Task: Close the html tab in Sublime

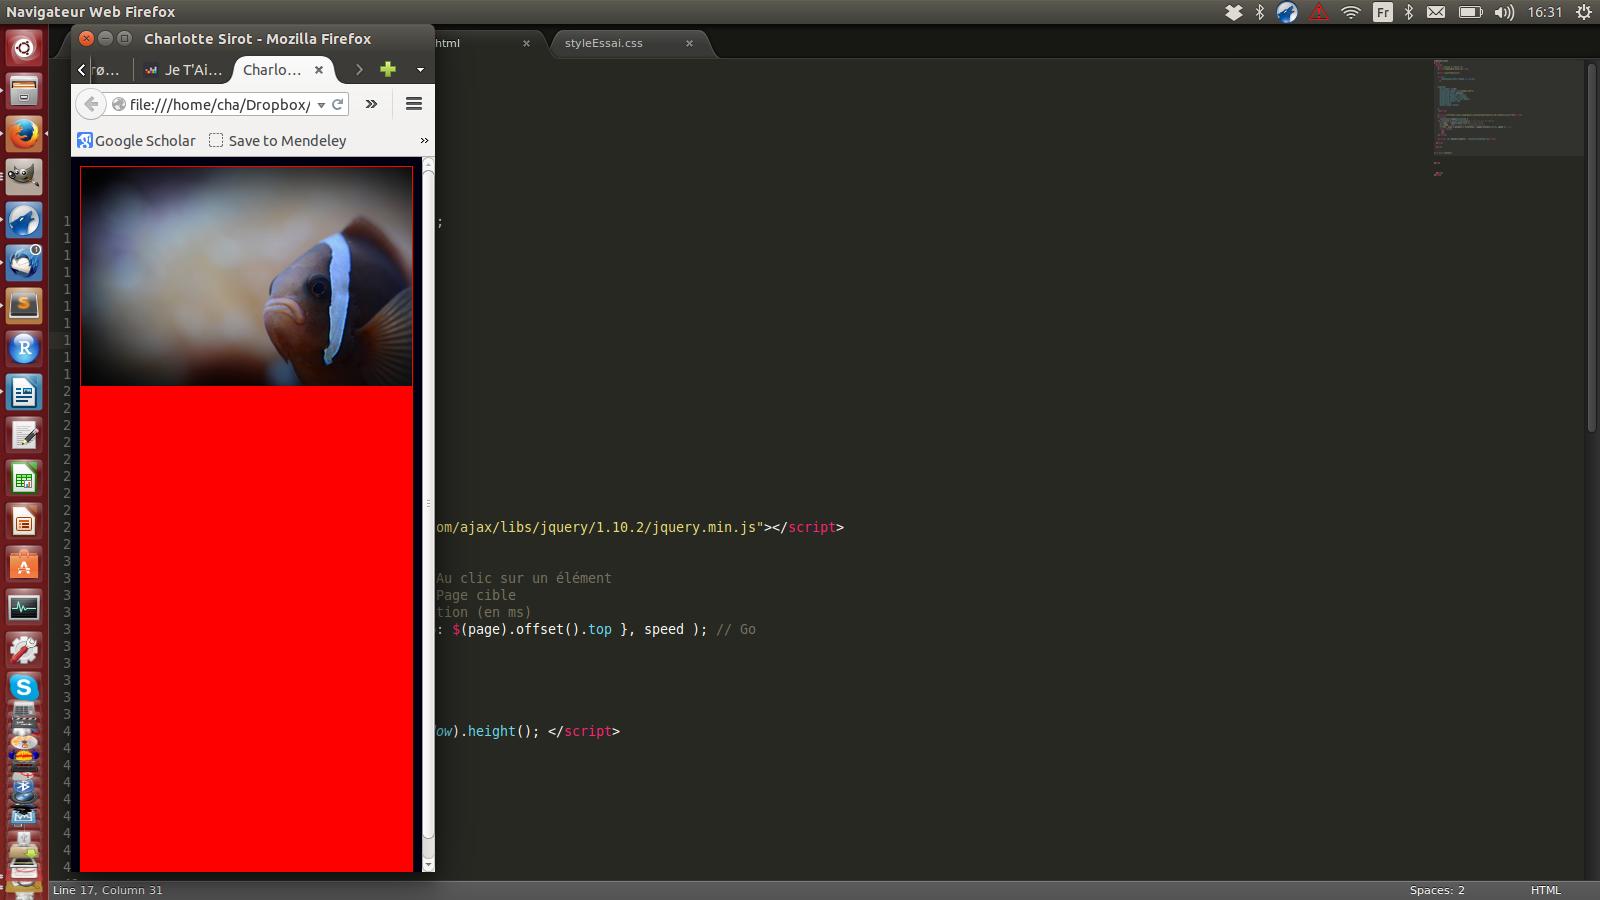Action: click(526, 43)
